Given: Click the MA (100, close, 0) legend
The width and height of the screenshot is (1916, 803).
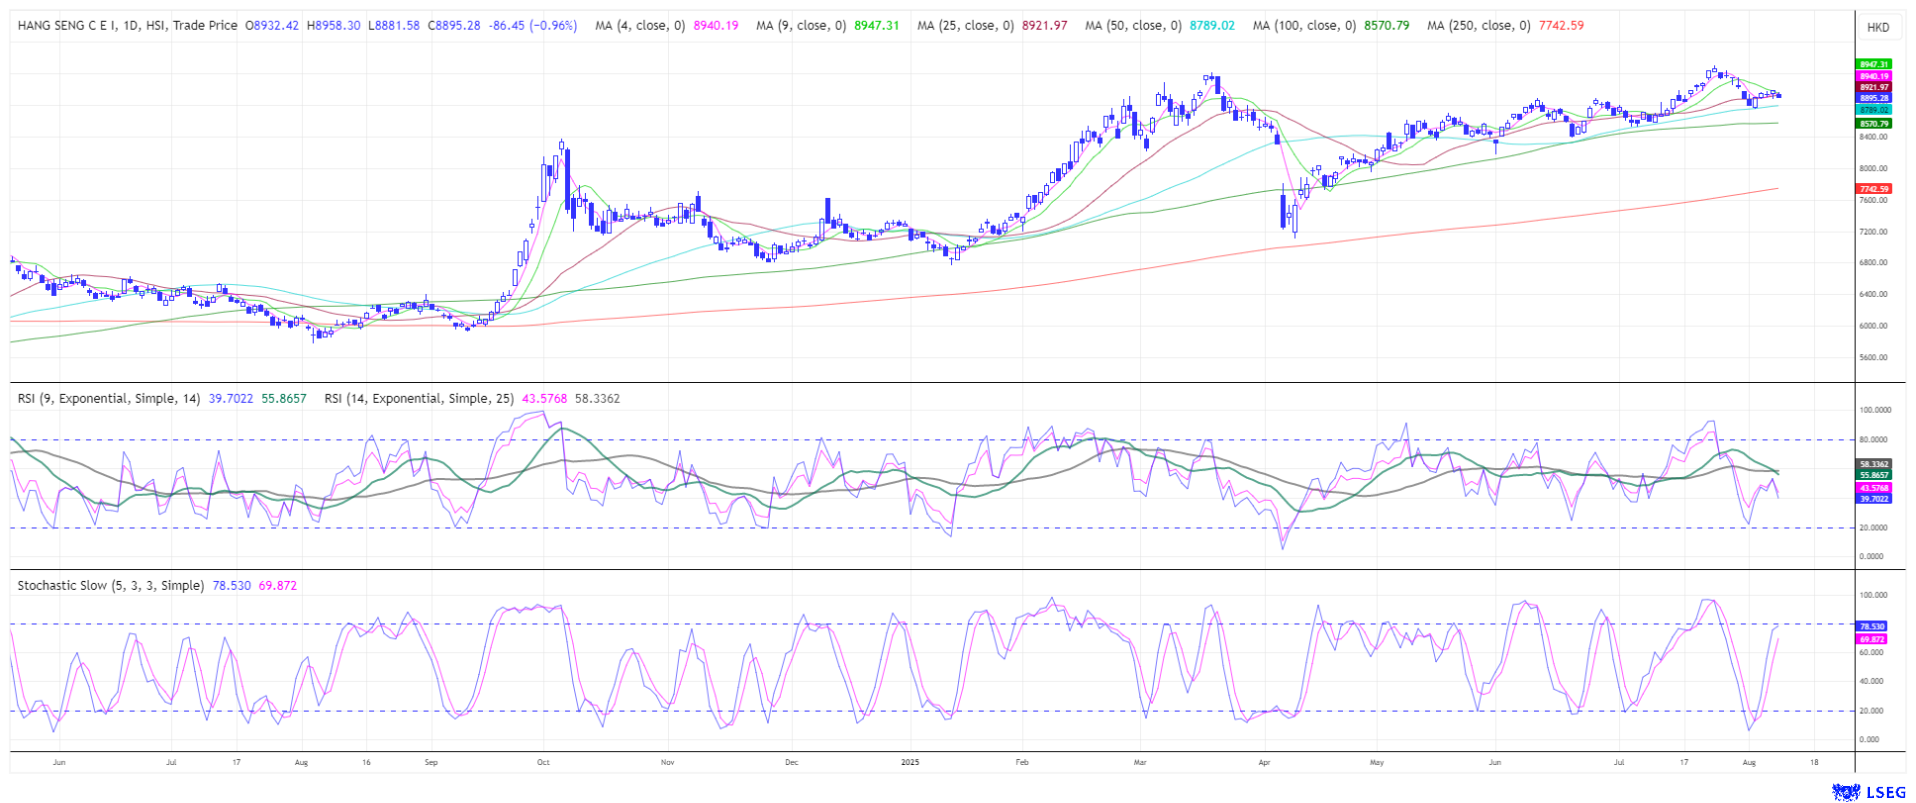Looking at the screenshot, I should (1304, 25).
